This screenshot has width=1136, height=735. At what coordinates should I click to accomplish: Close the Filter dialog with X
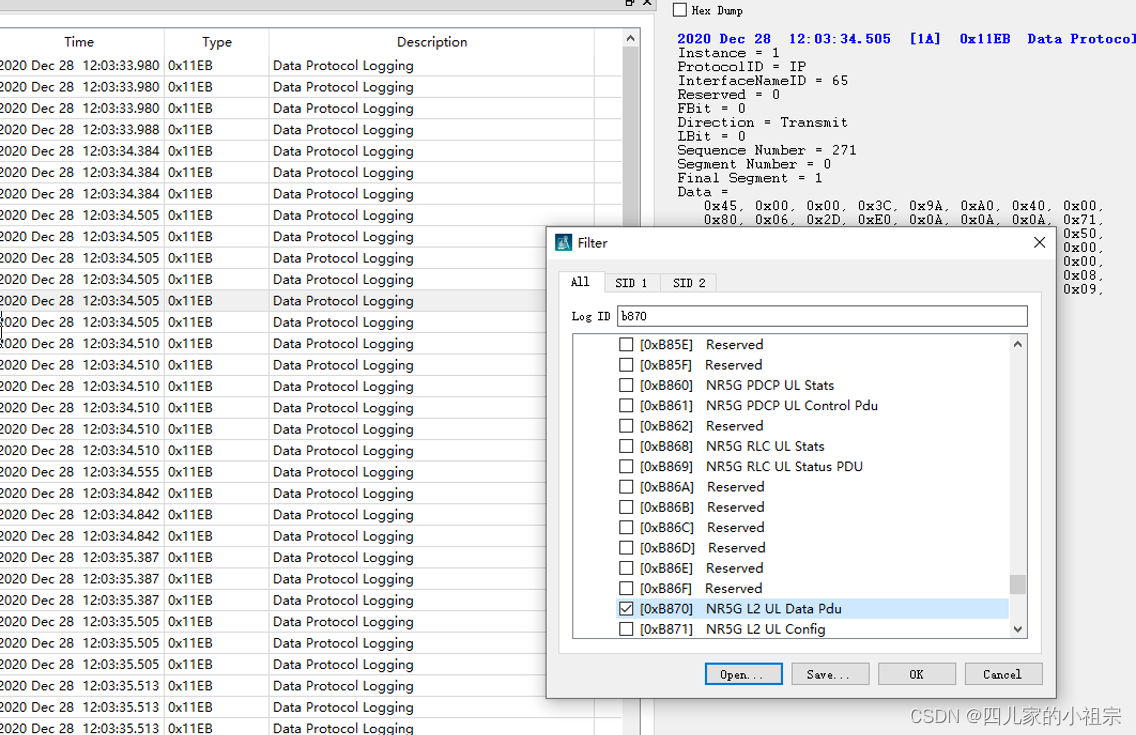coord(1040,243)
